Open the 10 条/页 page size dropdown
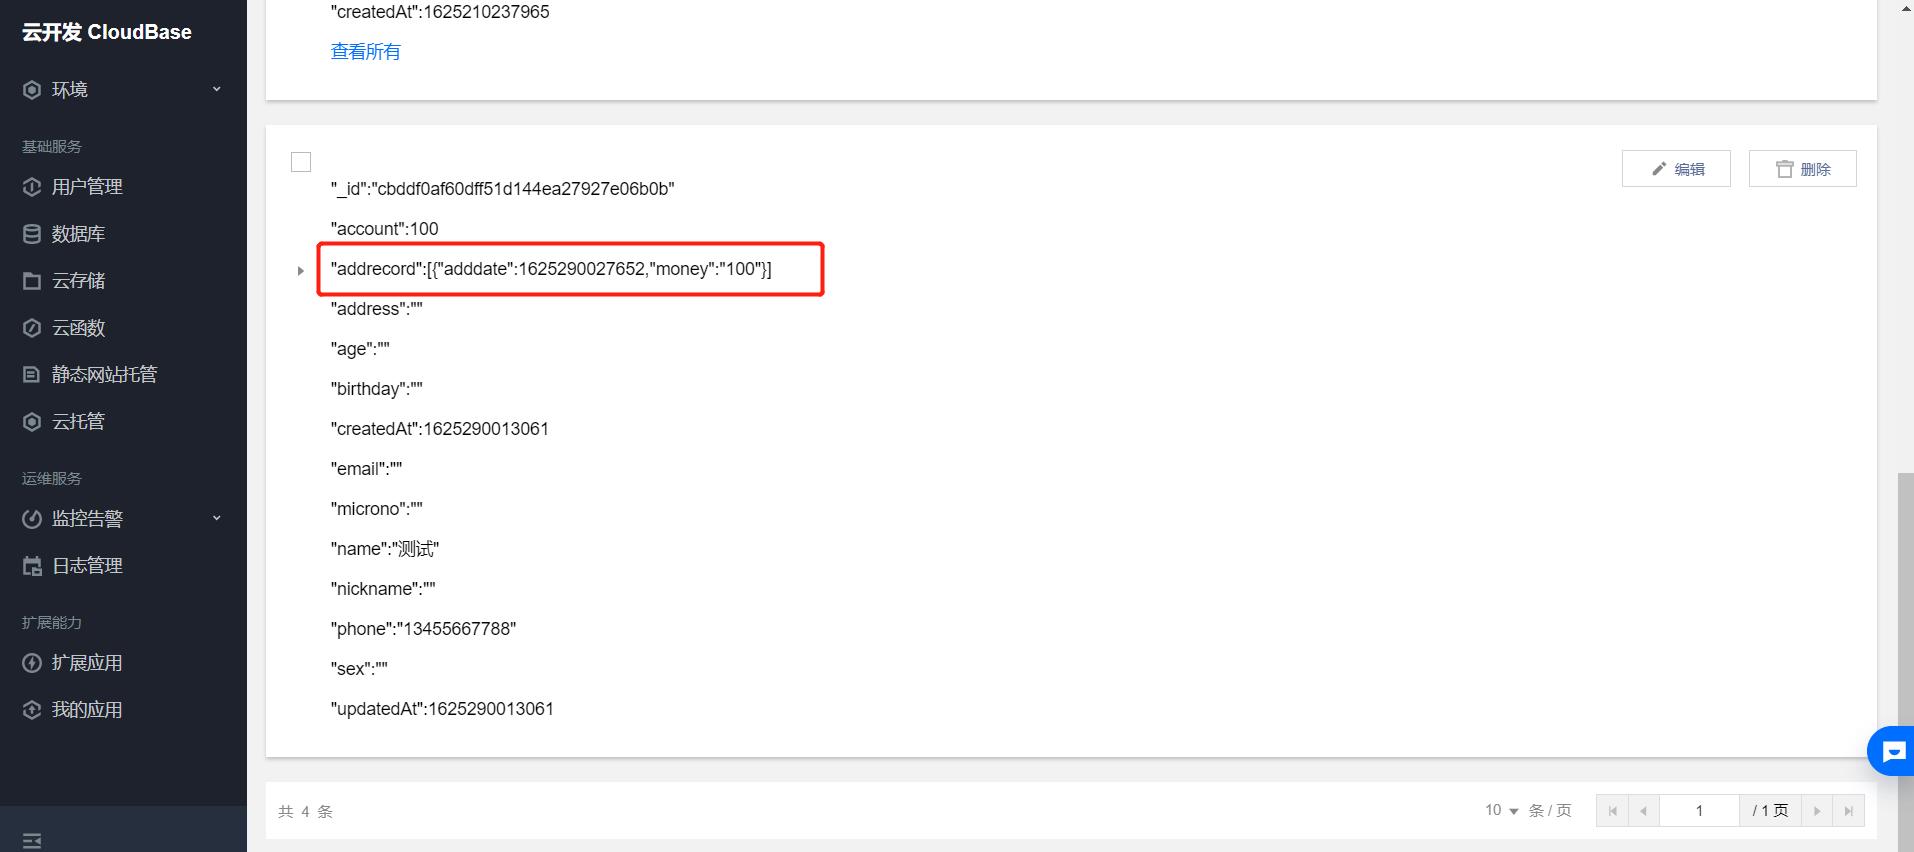The width and height of the screenshot is (1914, 852). click(x=1502, y=810)
